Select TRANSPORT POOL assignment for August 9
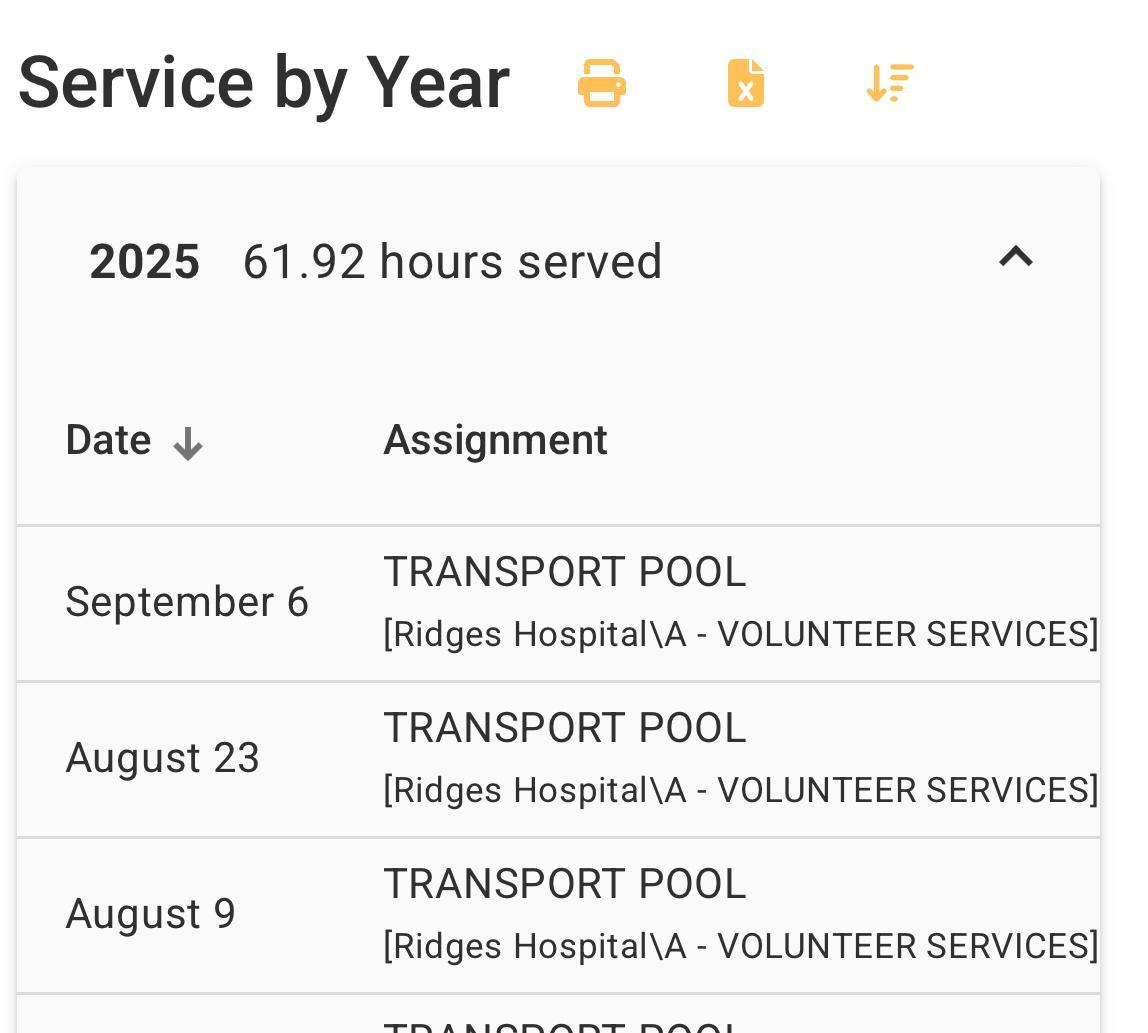This screenshot has height=1033, width=1148. coord(564,884)
